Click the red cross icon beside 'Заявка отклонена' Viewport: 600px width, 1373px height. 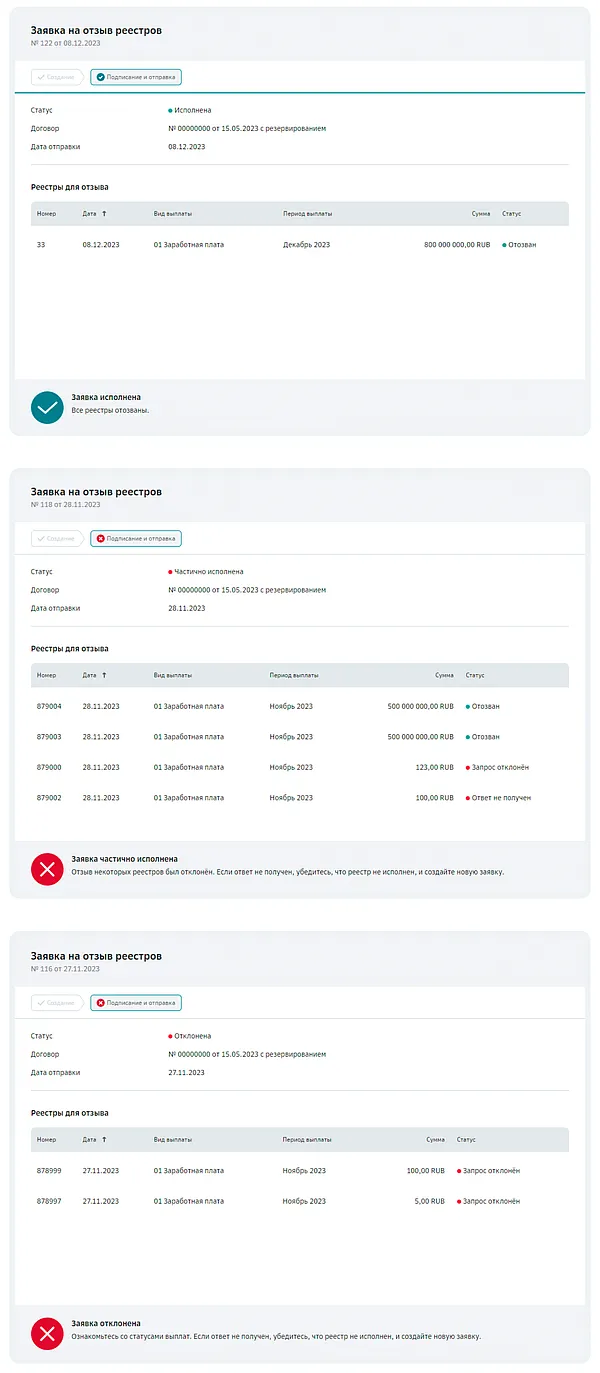[x=47, y=1334]
